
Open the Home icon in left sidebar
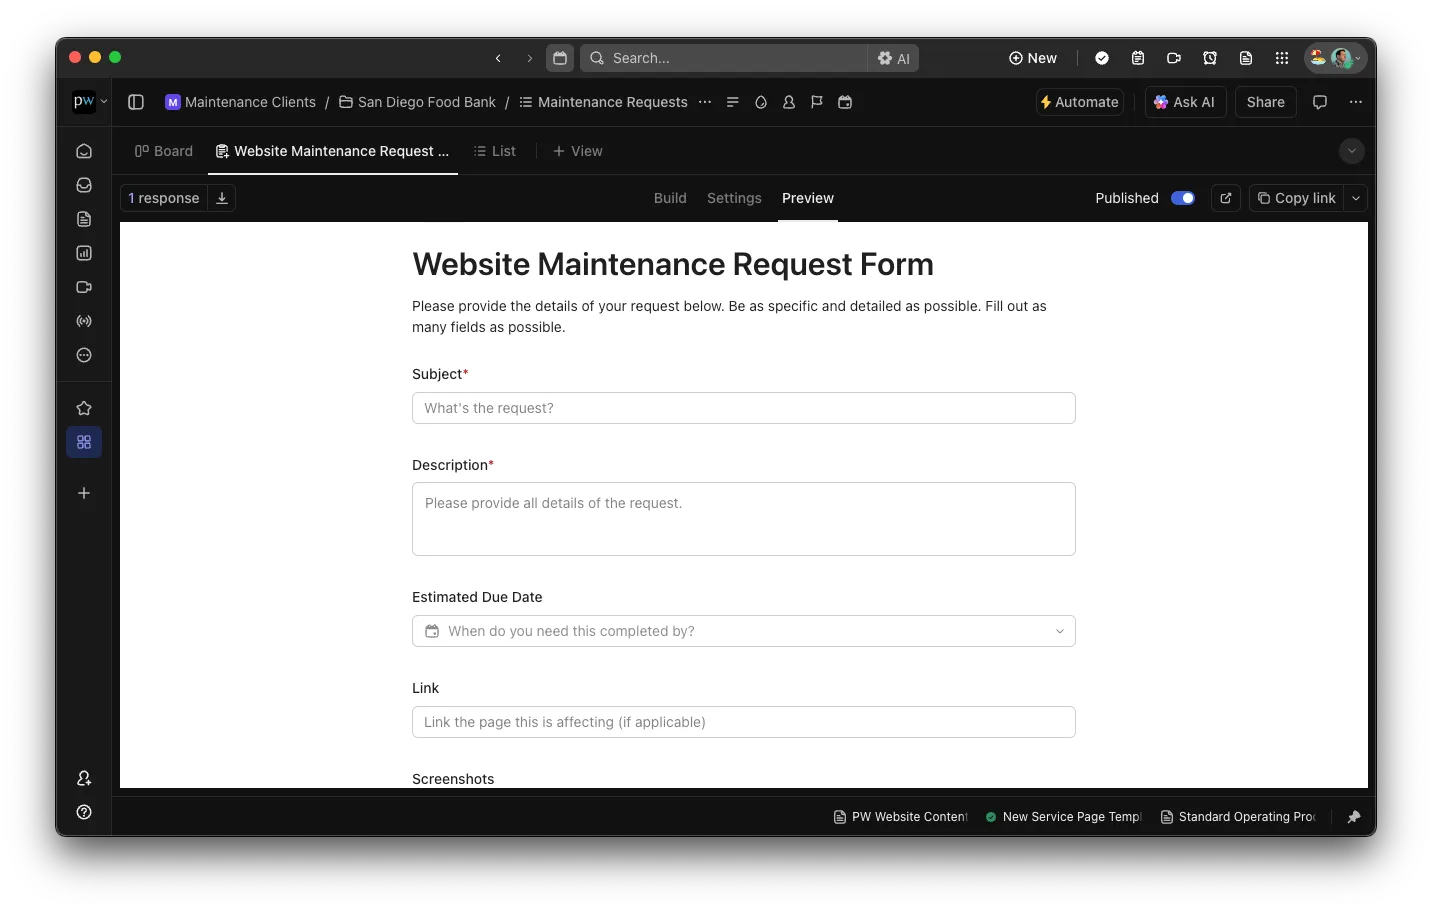coord(84,151)
